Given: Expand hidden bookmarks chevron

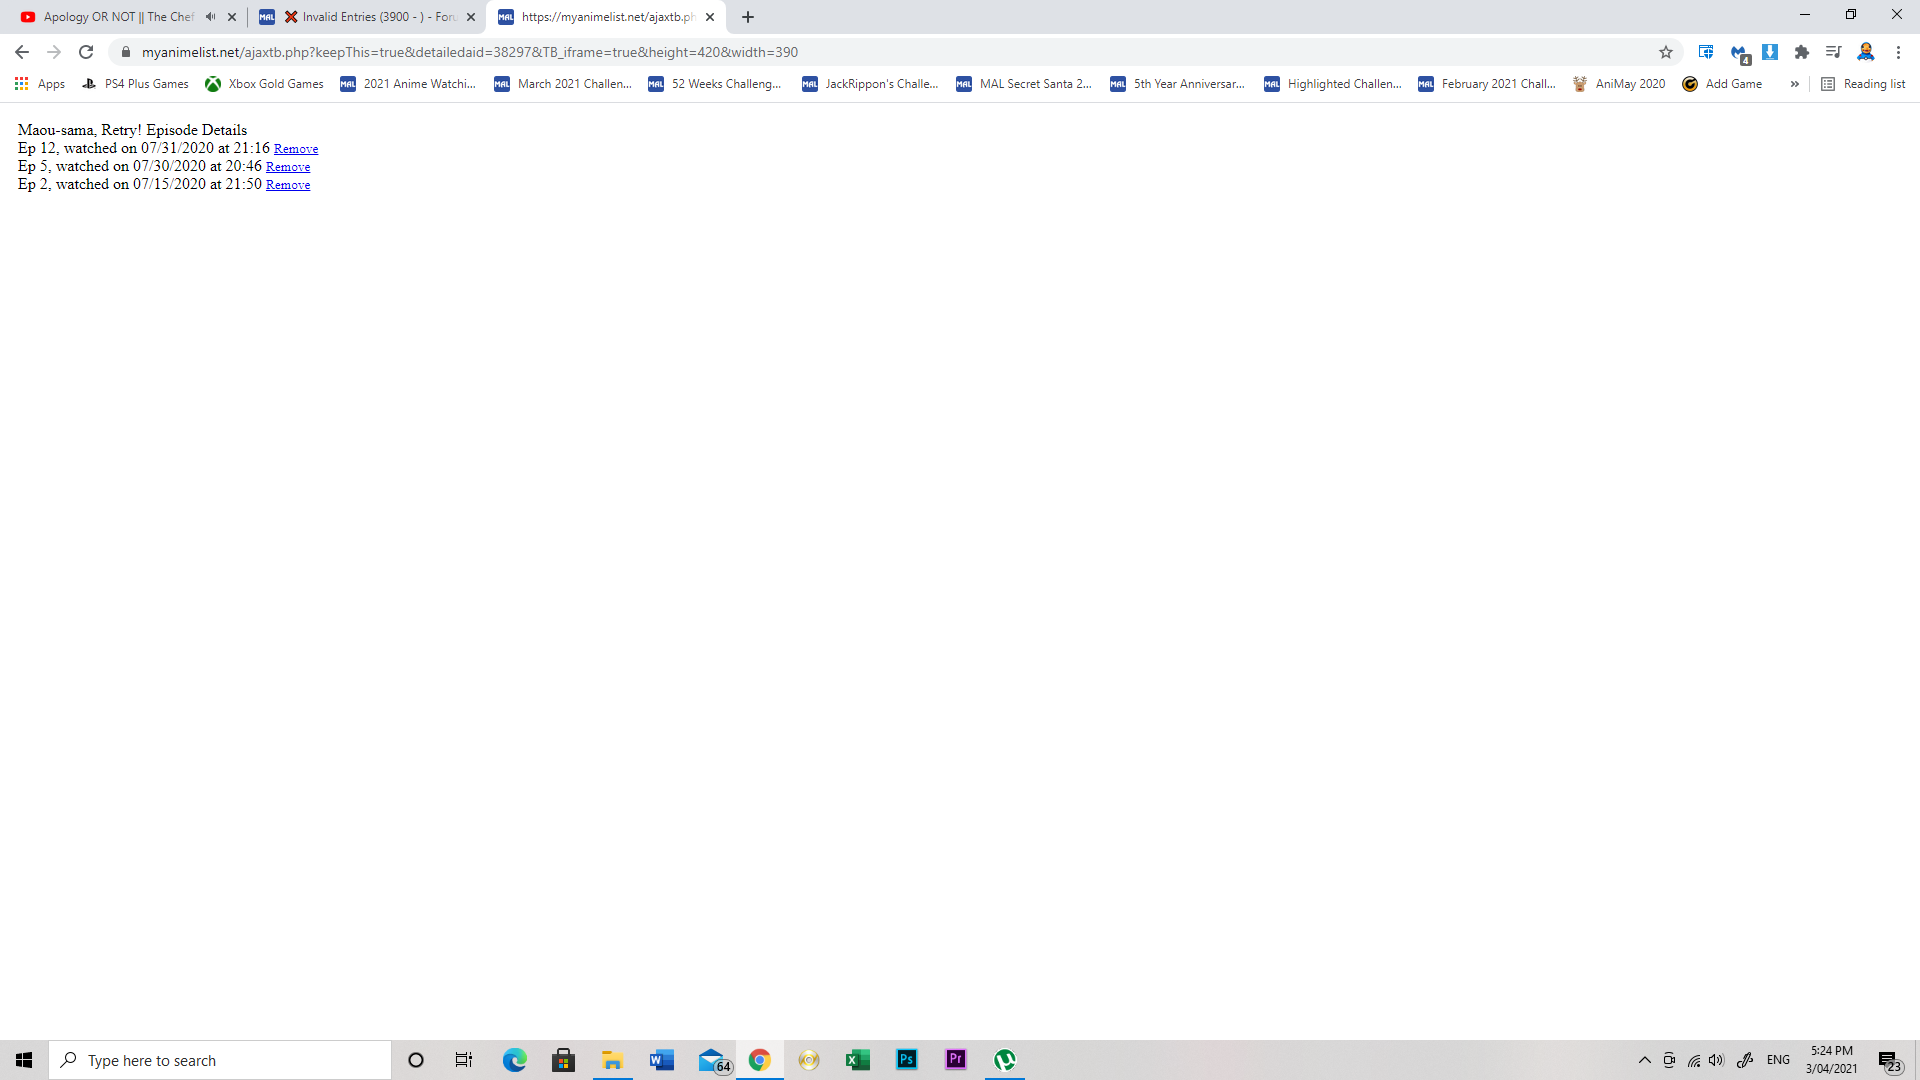Looking at the screenshot, I should 1795,84.
